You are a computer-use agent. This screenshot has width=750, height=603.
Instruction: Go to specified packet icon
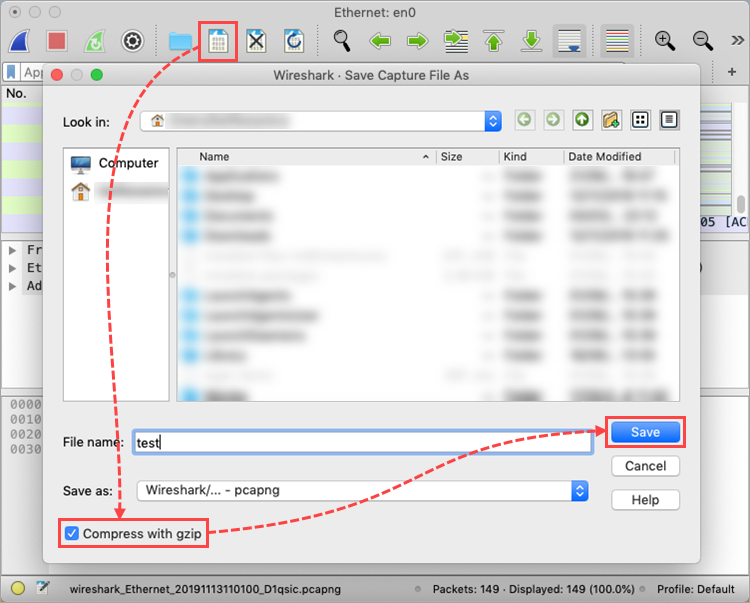tap(456, 41)
